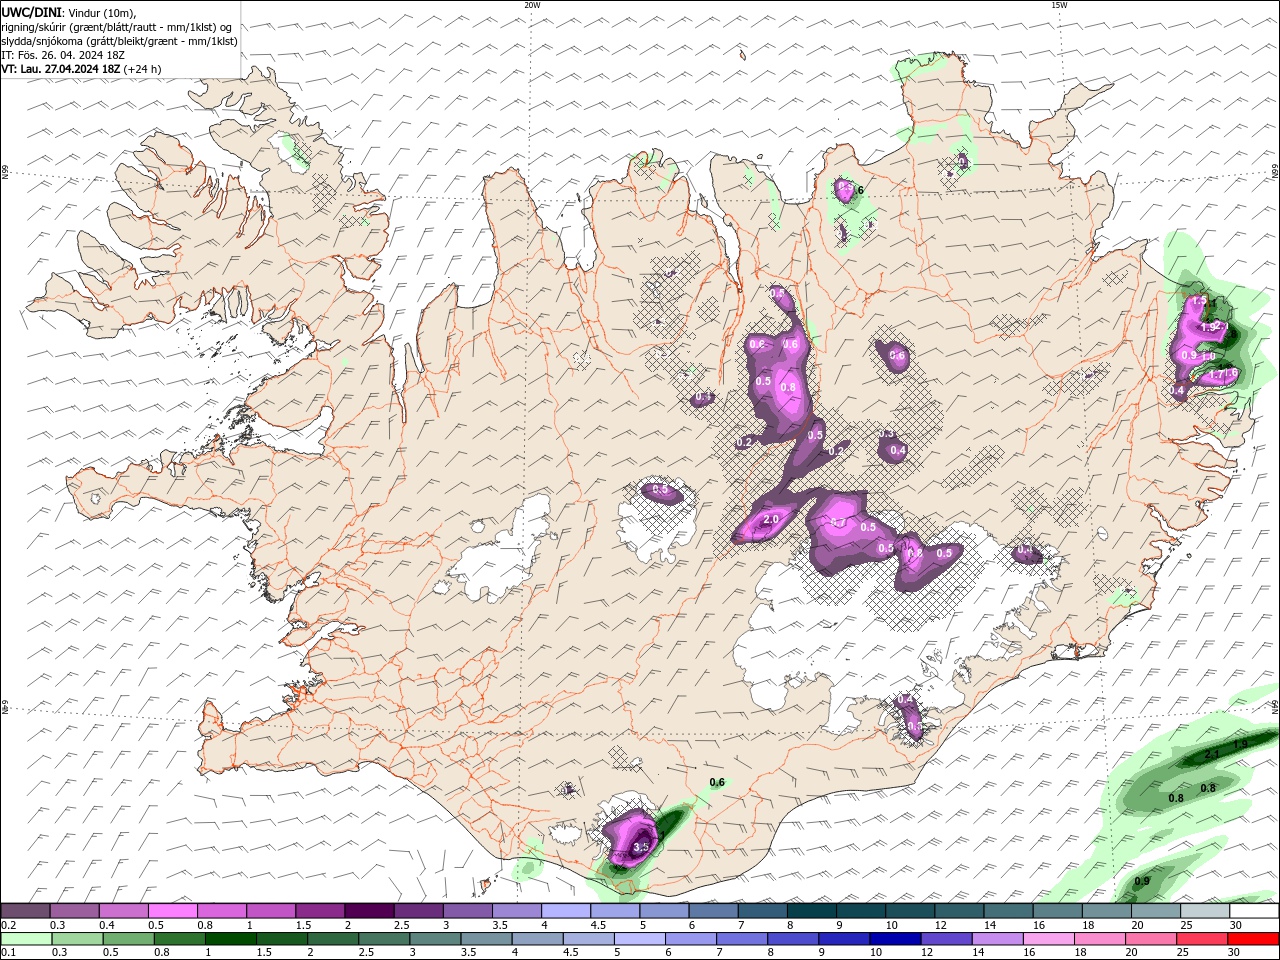Click the 1.9 rain value offshore southeast

point(1240,744)
